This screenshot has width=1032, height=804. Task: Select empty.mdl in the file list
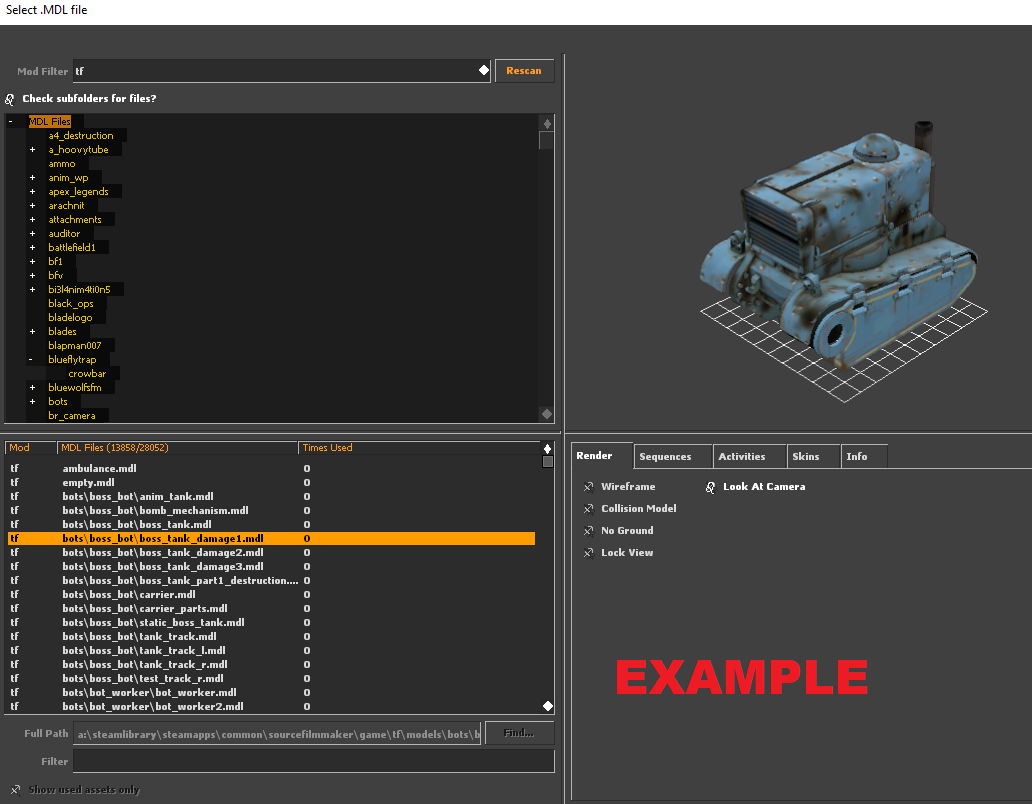tap(271, 482)
